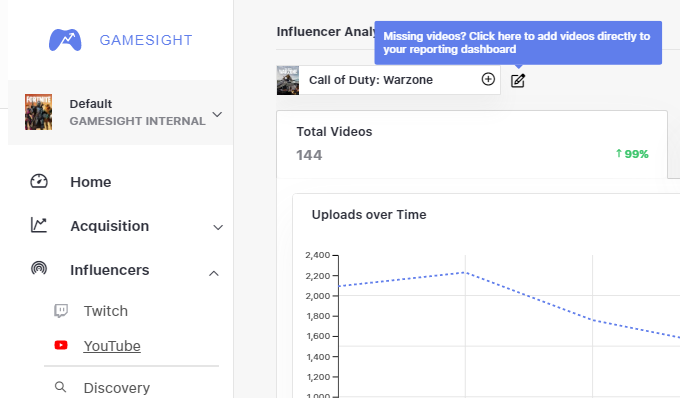
Task: Click the Home dashboard gauge icon
Action: point(39,181)
